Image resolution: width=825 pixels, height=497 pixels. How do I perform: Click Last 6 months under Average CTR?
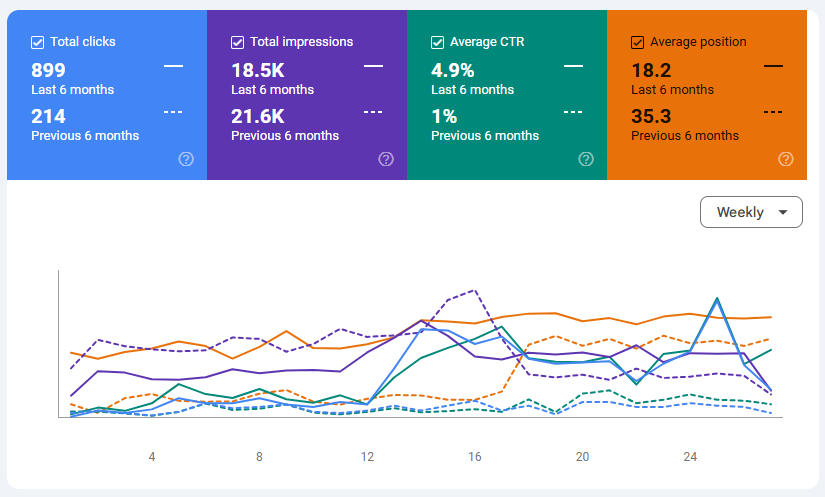pyautogui.click(x=472, y=89)
